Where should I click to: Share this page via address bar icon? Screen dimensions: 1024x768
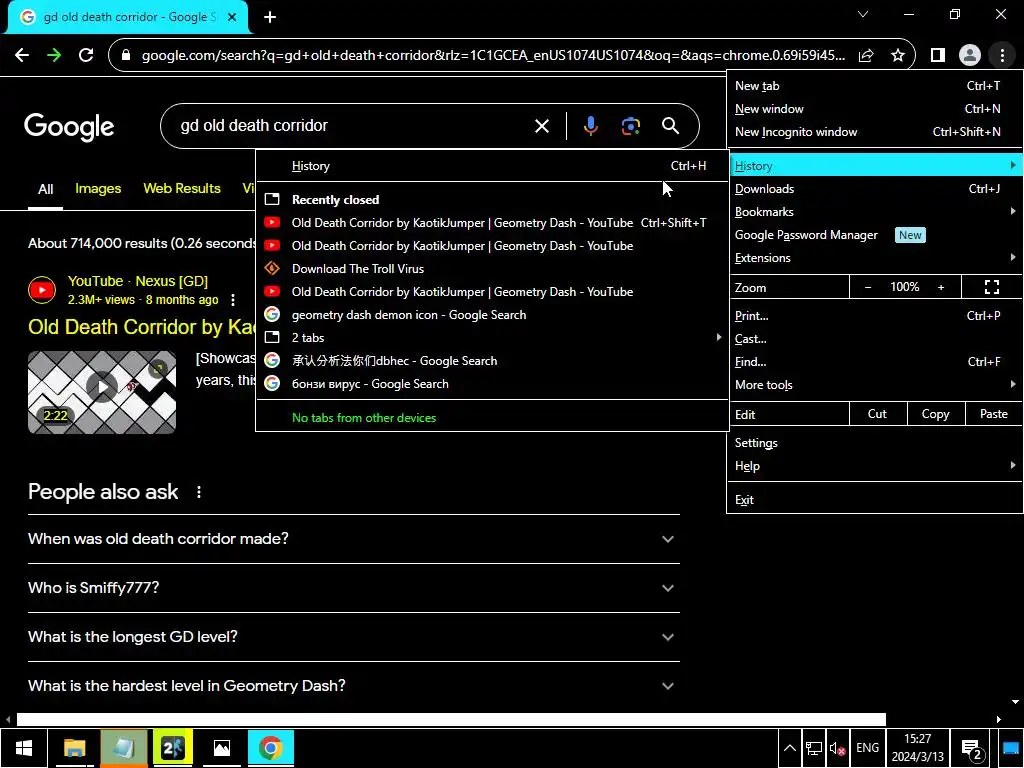coord(866,56)
